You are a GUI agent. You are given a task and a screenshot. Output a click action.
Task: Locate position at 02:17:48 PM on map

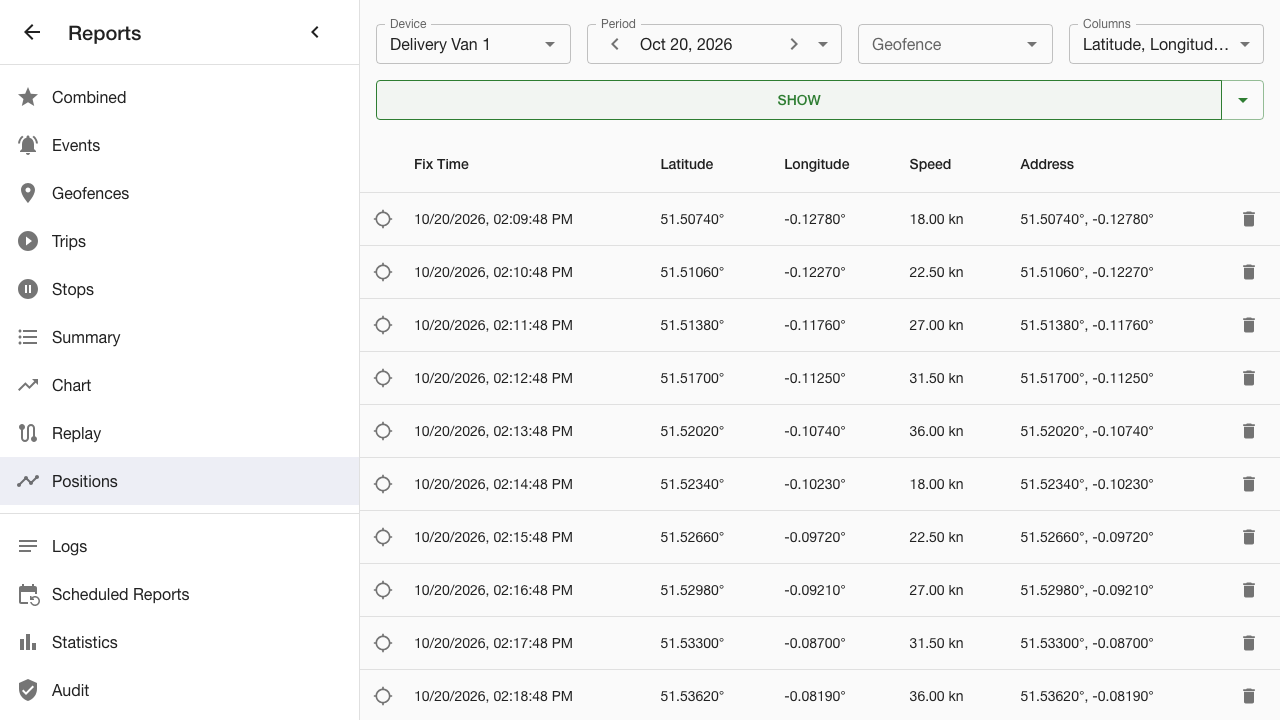[x=383, y=643]
